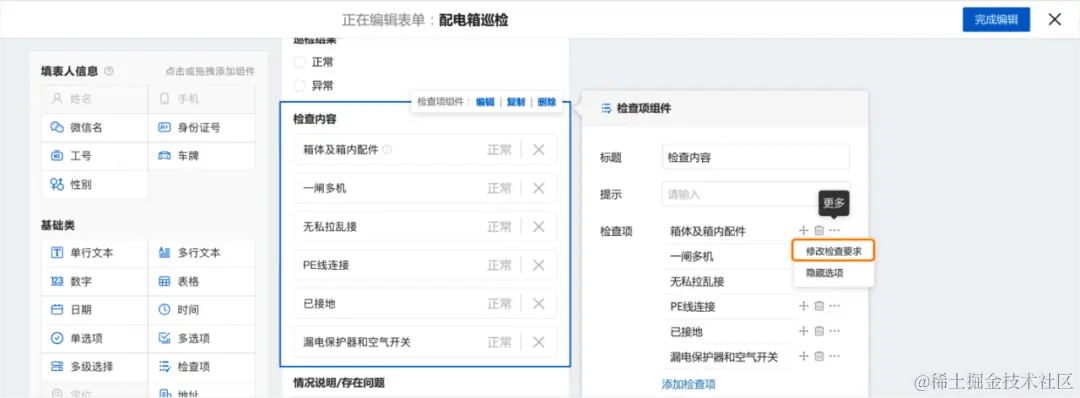Image resolution: width=1080 pixels, height=398 pixels.
Task: Add the 多行文本 component
Action: click(202, 253)
